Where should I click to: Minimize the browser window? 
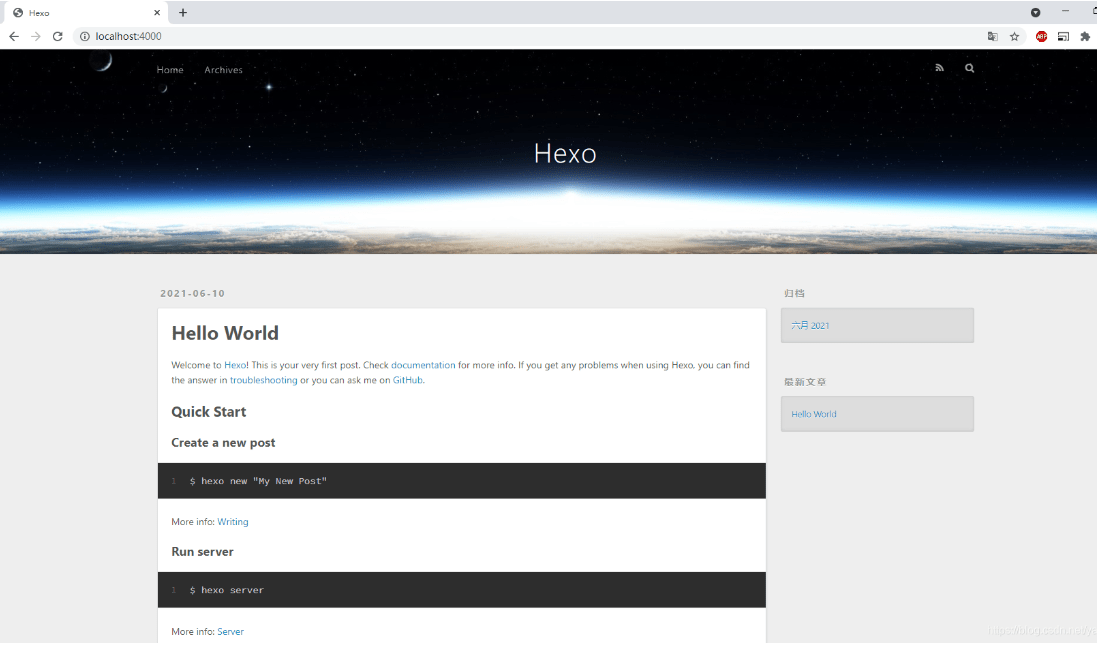[1066, 12]
